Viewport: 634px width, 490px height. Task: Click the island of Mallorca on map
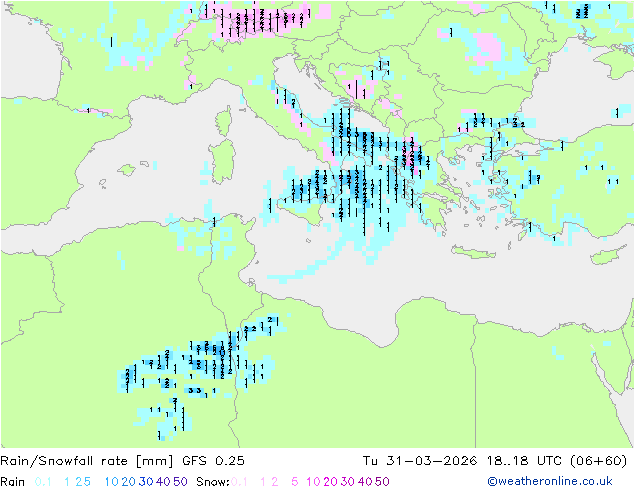click(127, 170)
